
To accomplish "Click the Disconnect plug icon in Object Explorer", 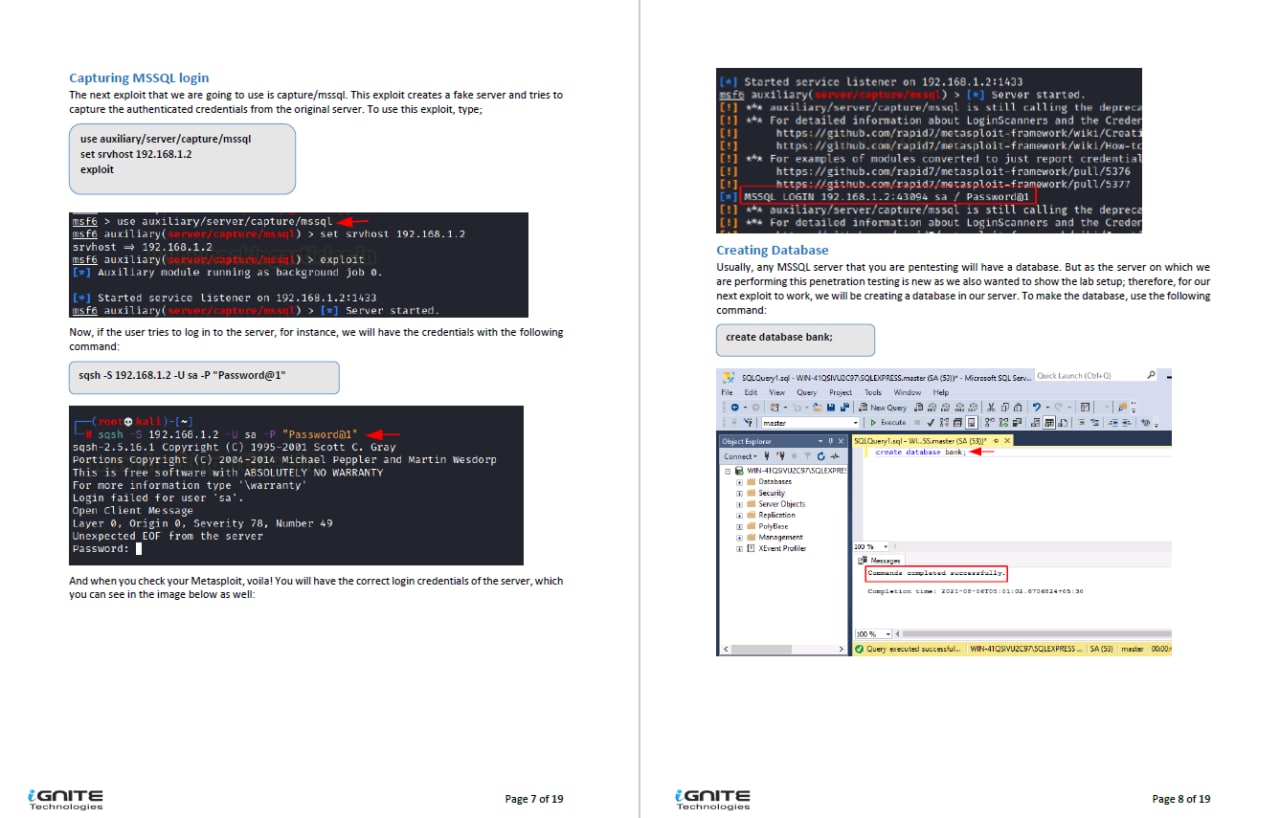I will tap(781, 456).
